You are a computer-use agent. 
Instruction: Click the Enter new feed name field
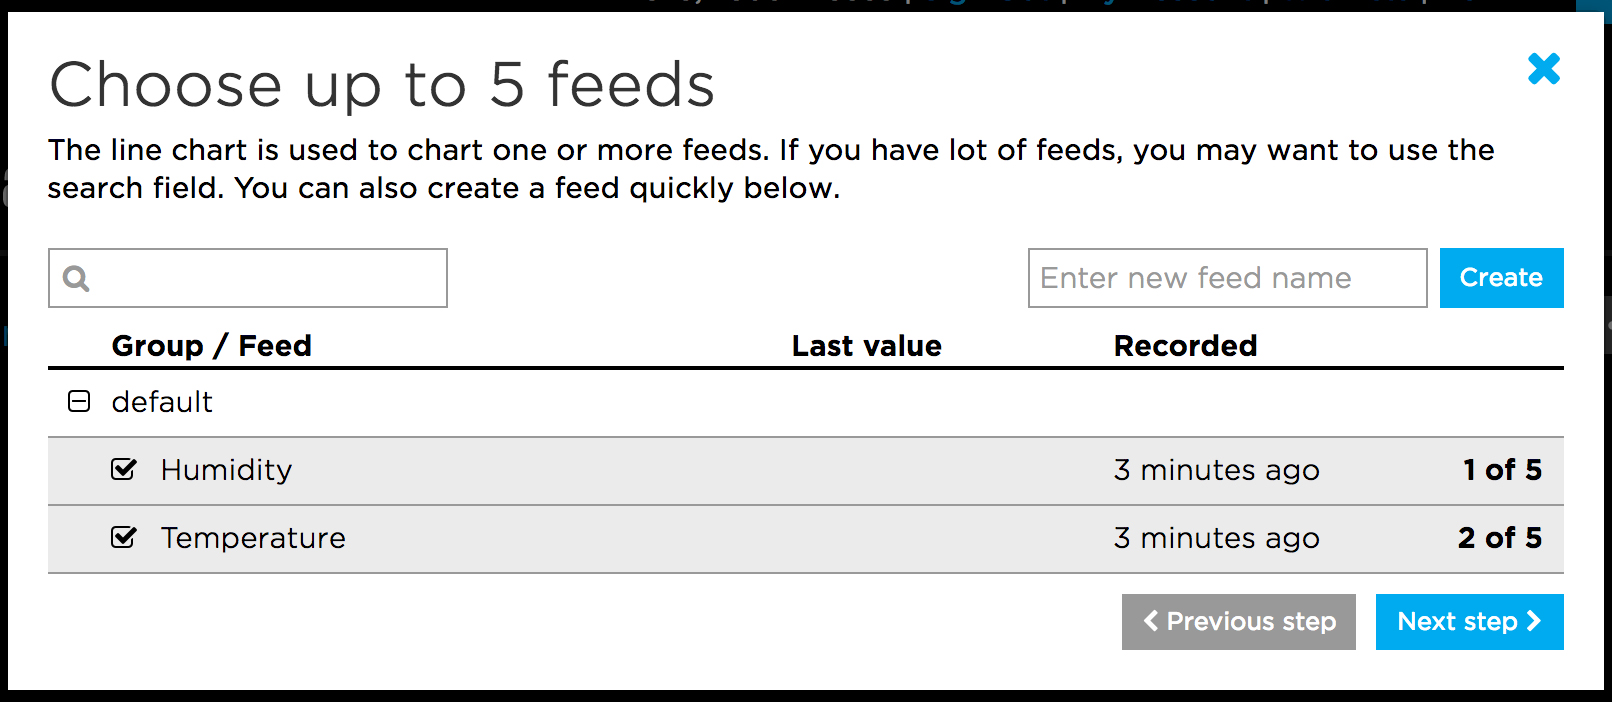(x=1226, y=278)
